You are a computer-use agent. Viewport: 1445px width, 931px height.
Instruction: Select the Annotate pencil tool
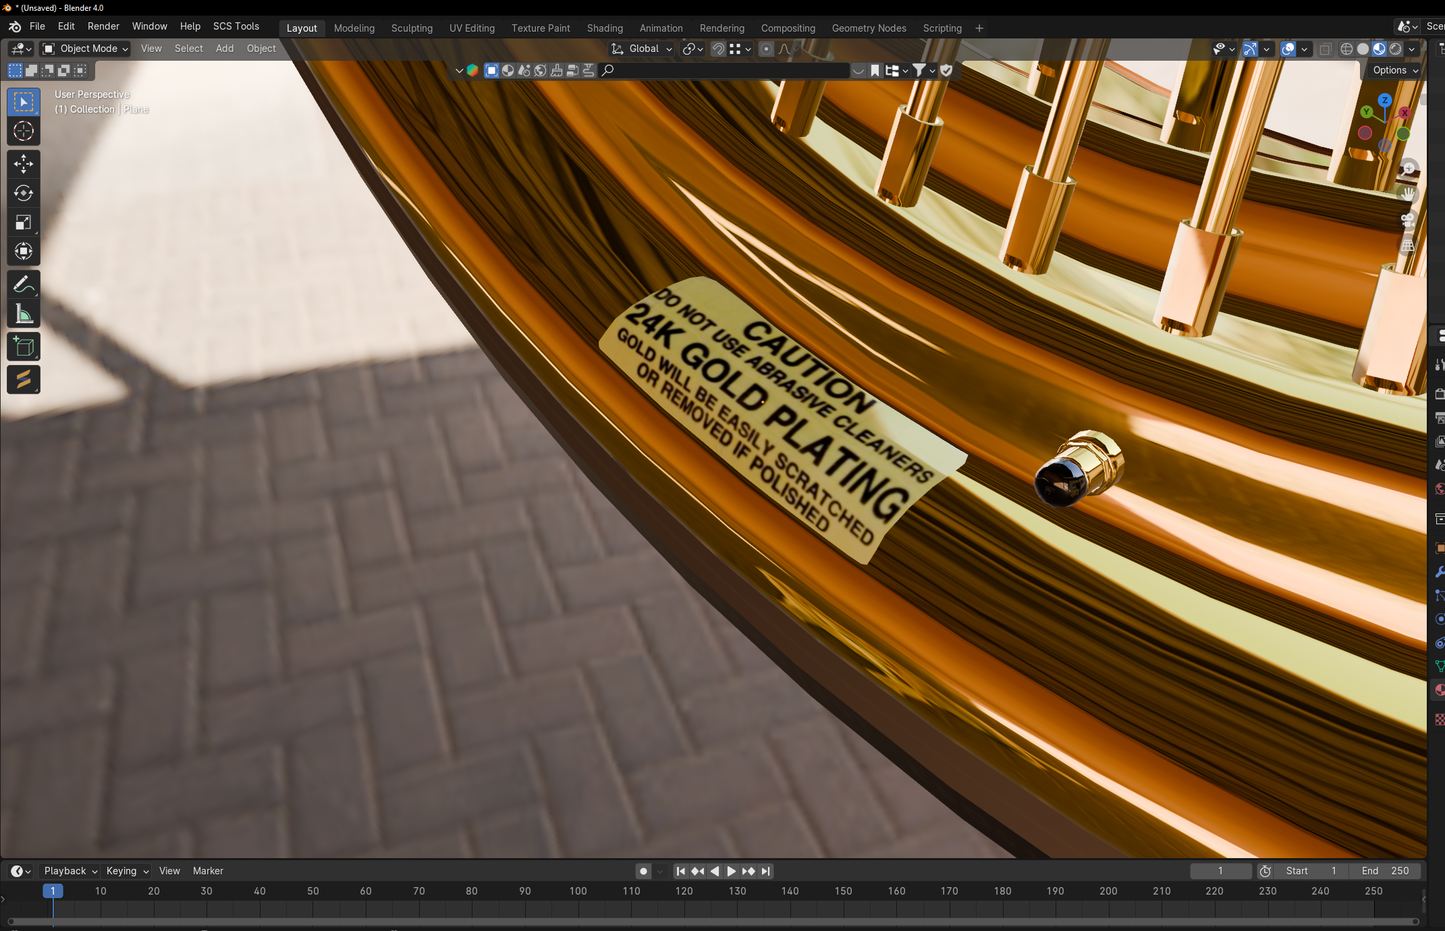pyautogui.click(x=24, y=285)
